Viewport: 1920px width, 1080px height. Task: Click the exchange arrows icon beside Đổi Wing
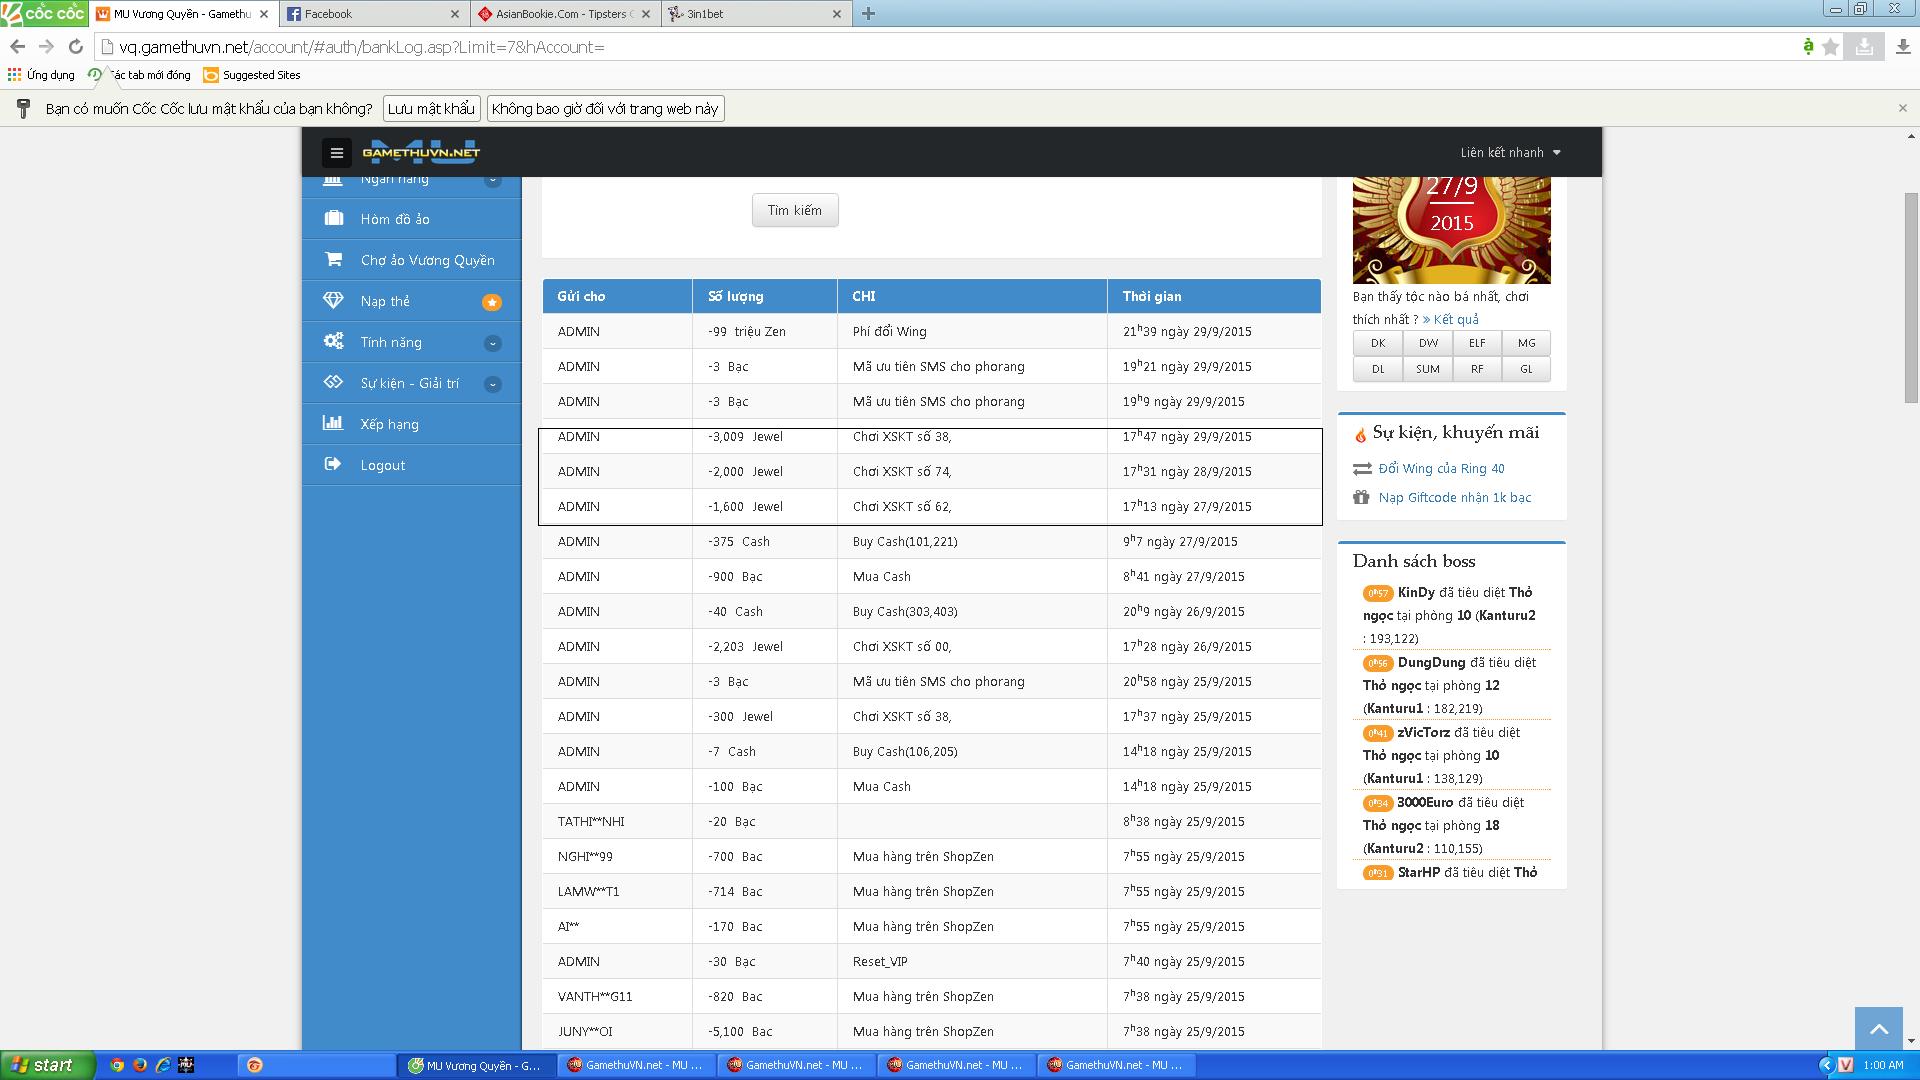(x=1362, y=468)
